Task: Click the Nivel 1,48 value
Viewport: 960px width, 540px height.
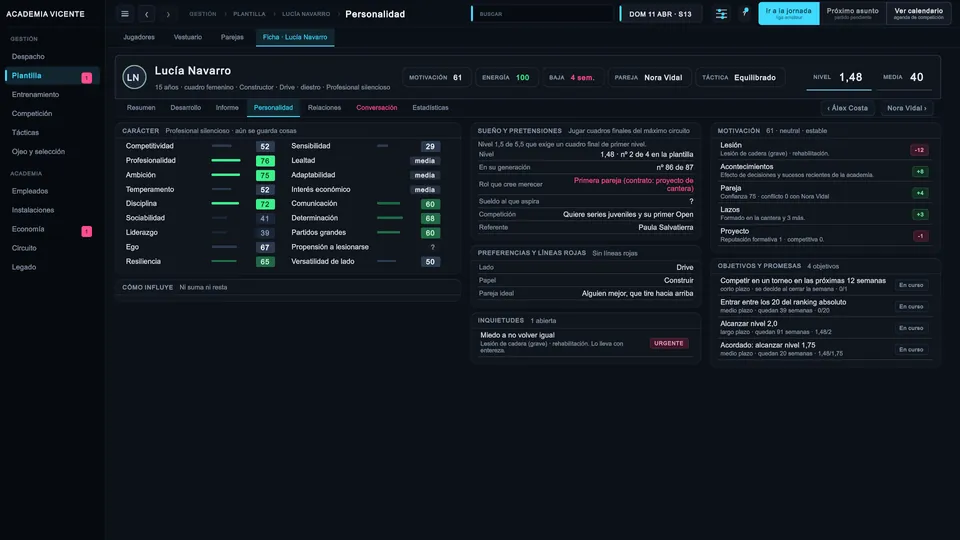Action: (x=850, y=77)
